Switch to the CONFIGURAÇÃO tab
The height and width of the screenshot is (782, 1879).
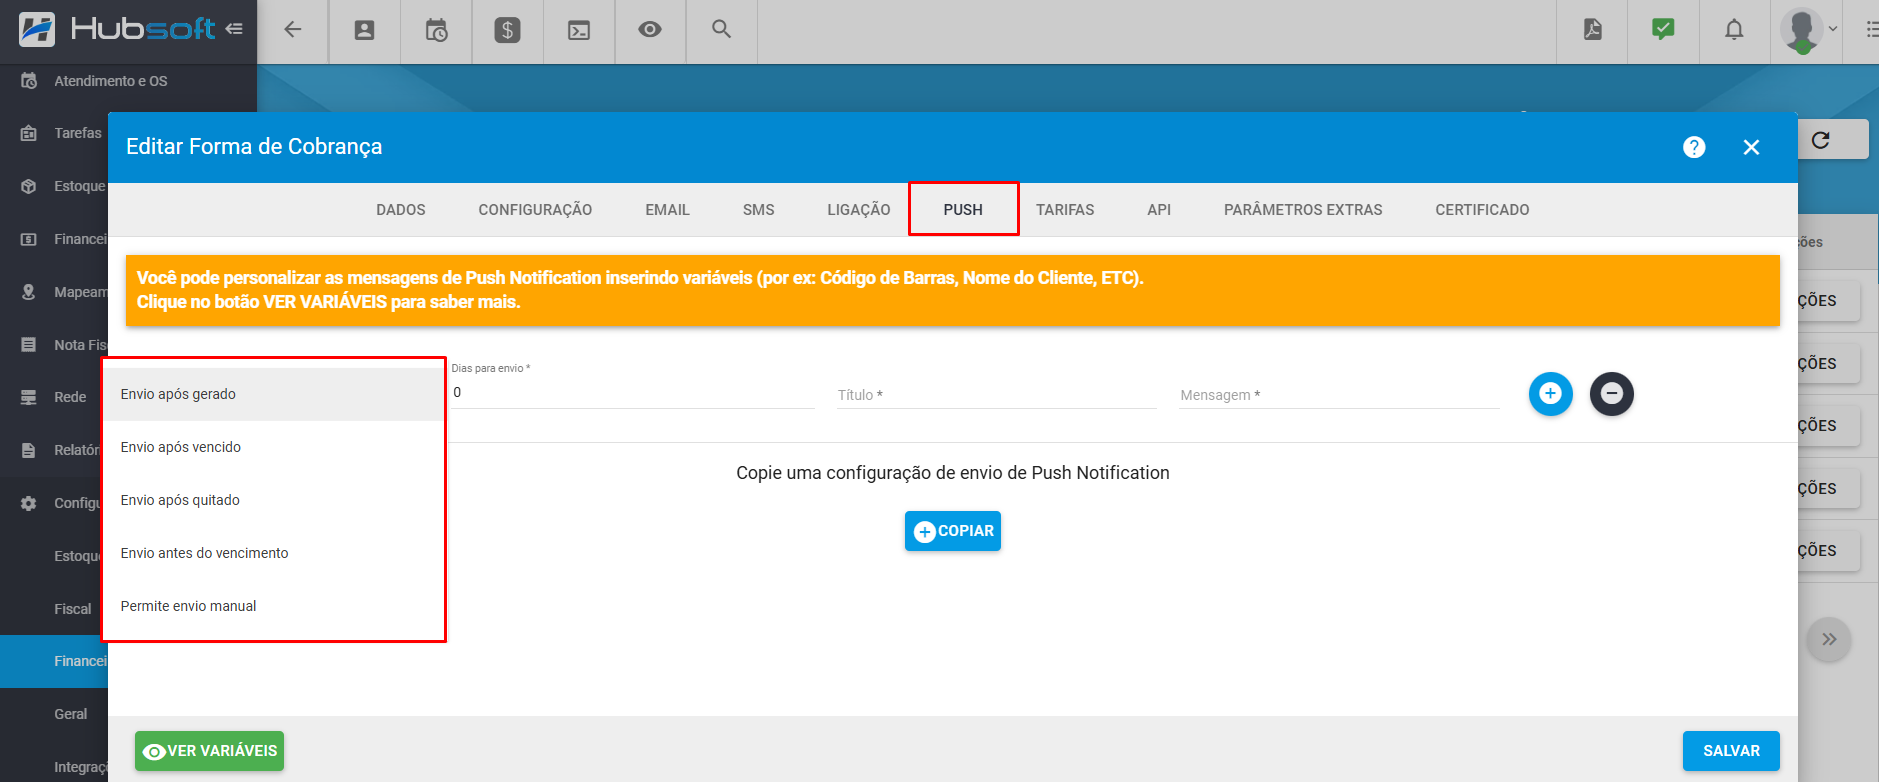click(x=535, y=210)
